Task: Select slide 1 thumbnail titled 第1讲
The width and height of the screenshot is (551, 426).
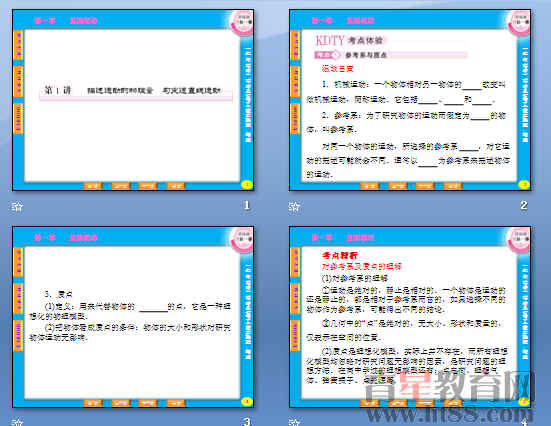Action: point(133,100)
